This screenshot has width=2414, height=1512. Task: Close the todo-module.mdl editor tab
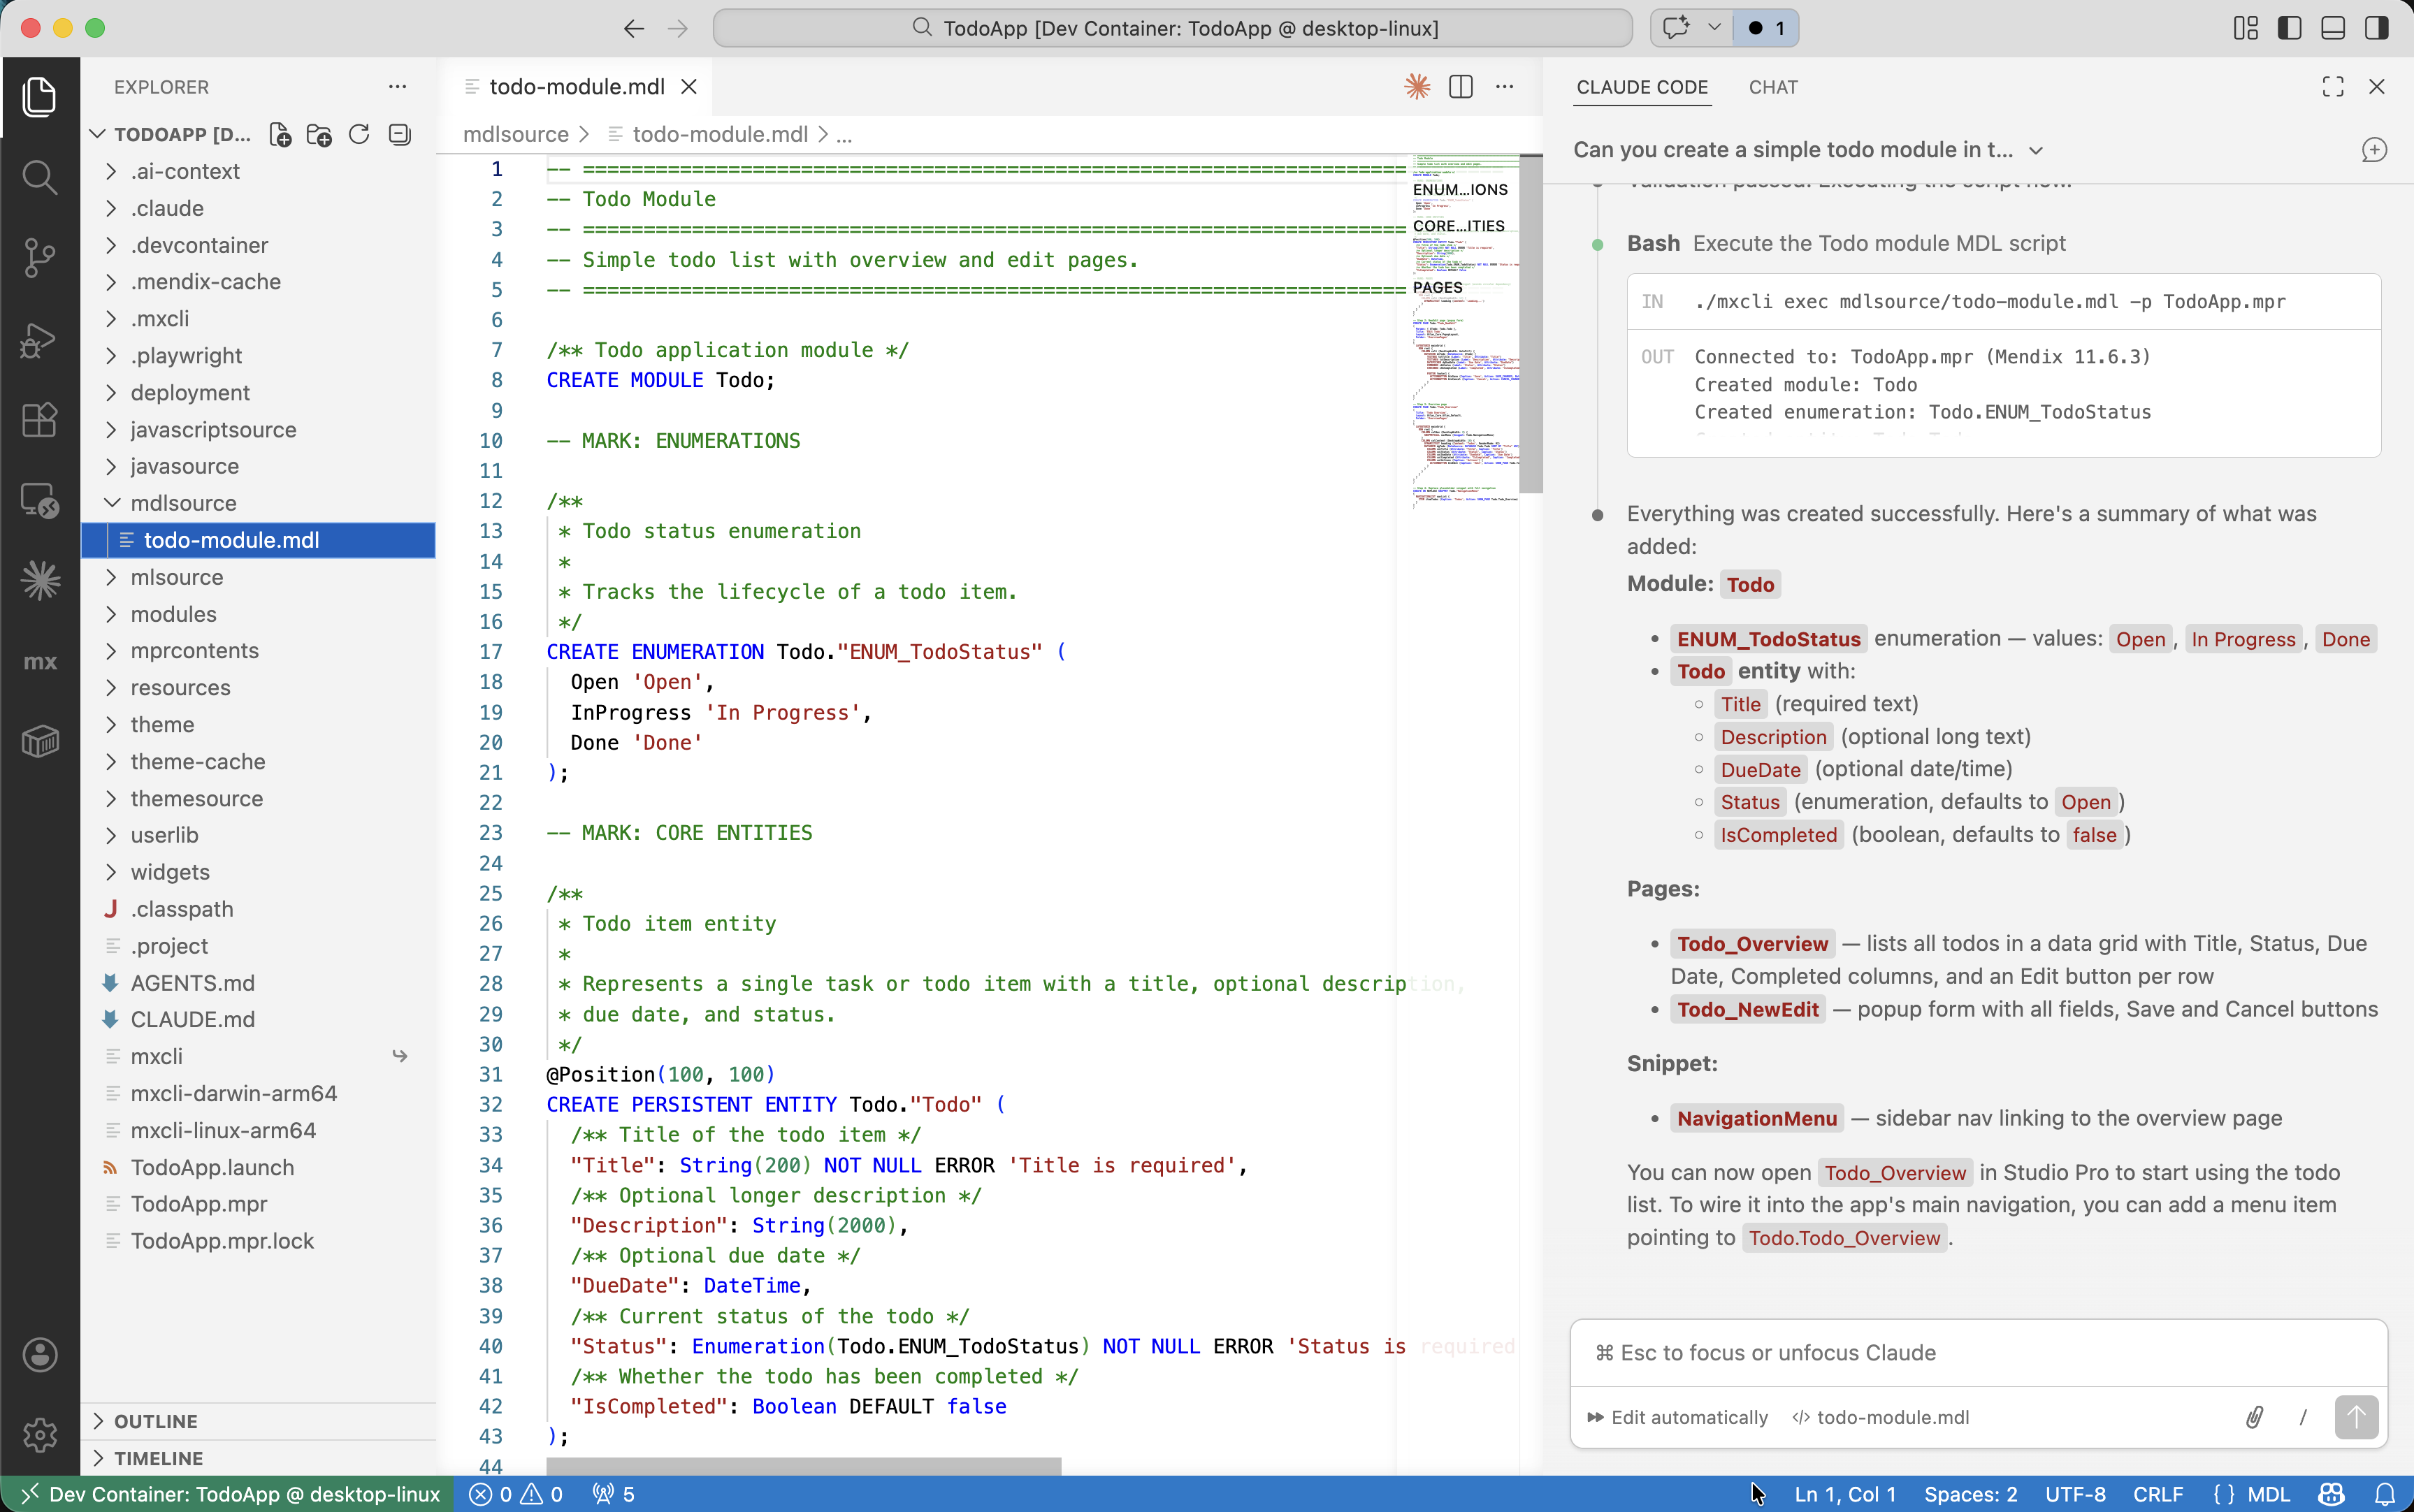tap(689, 87)
